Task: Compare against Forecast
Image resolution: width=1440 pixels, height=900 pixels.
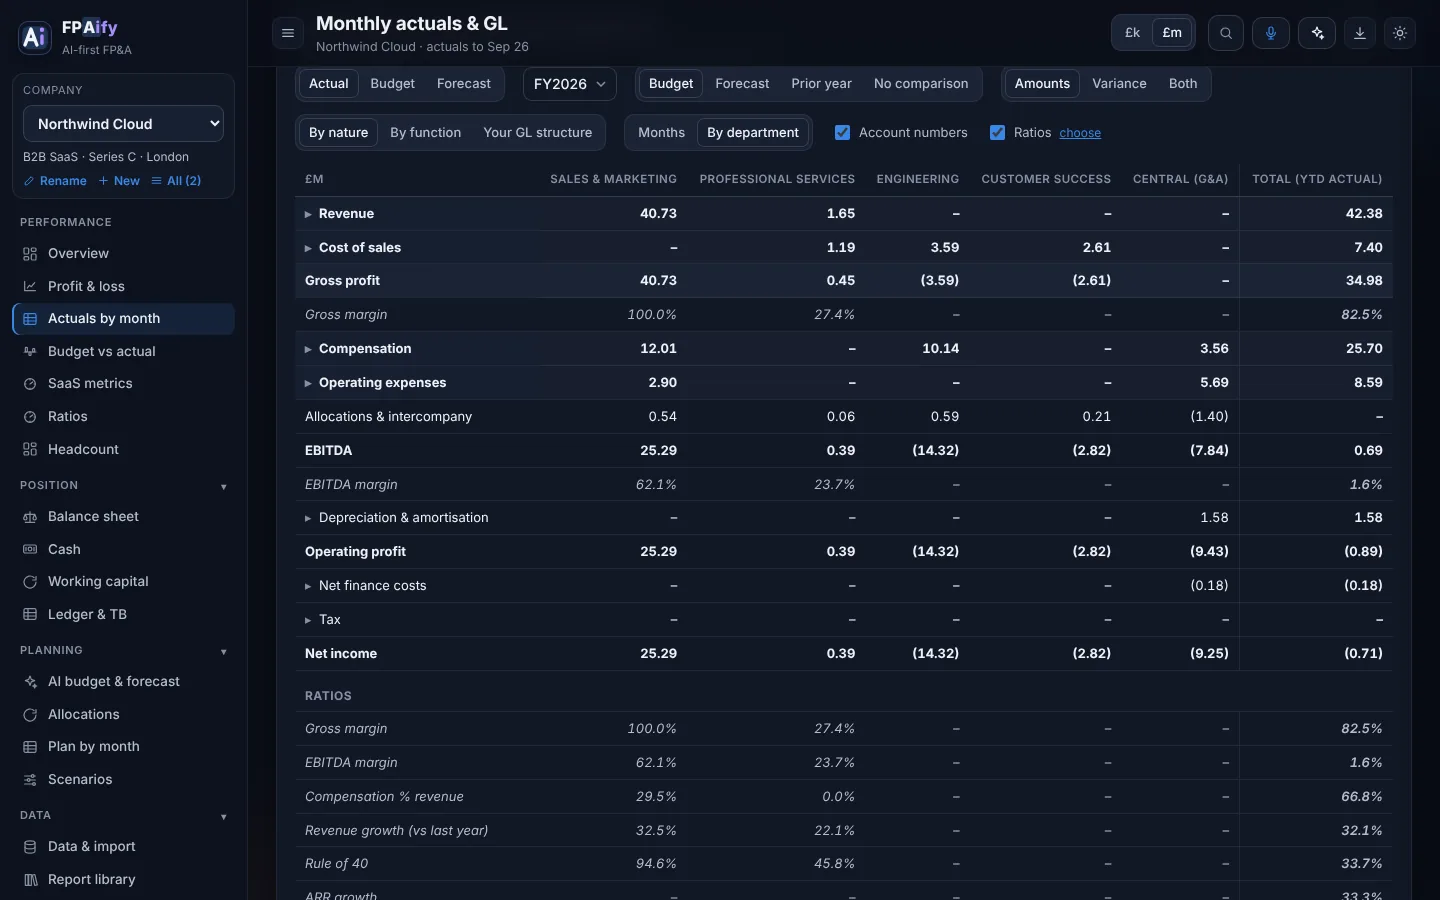Action: [x=742, y=84]
